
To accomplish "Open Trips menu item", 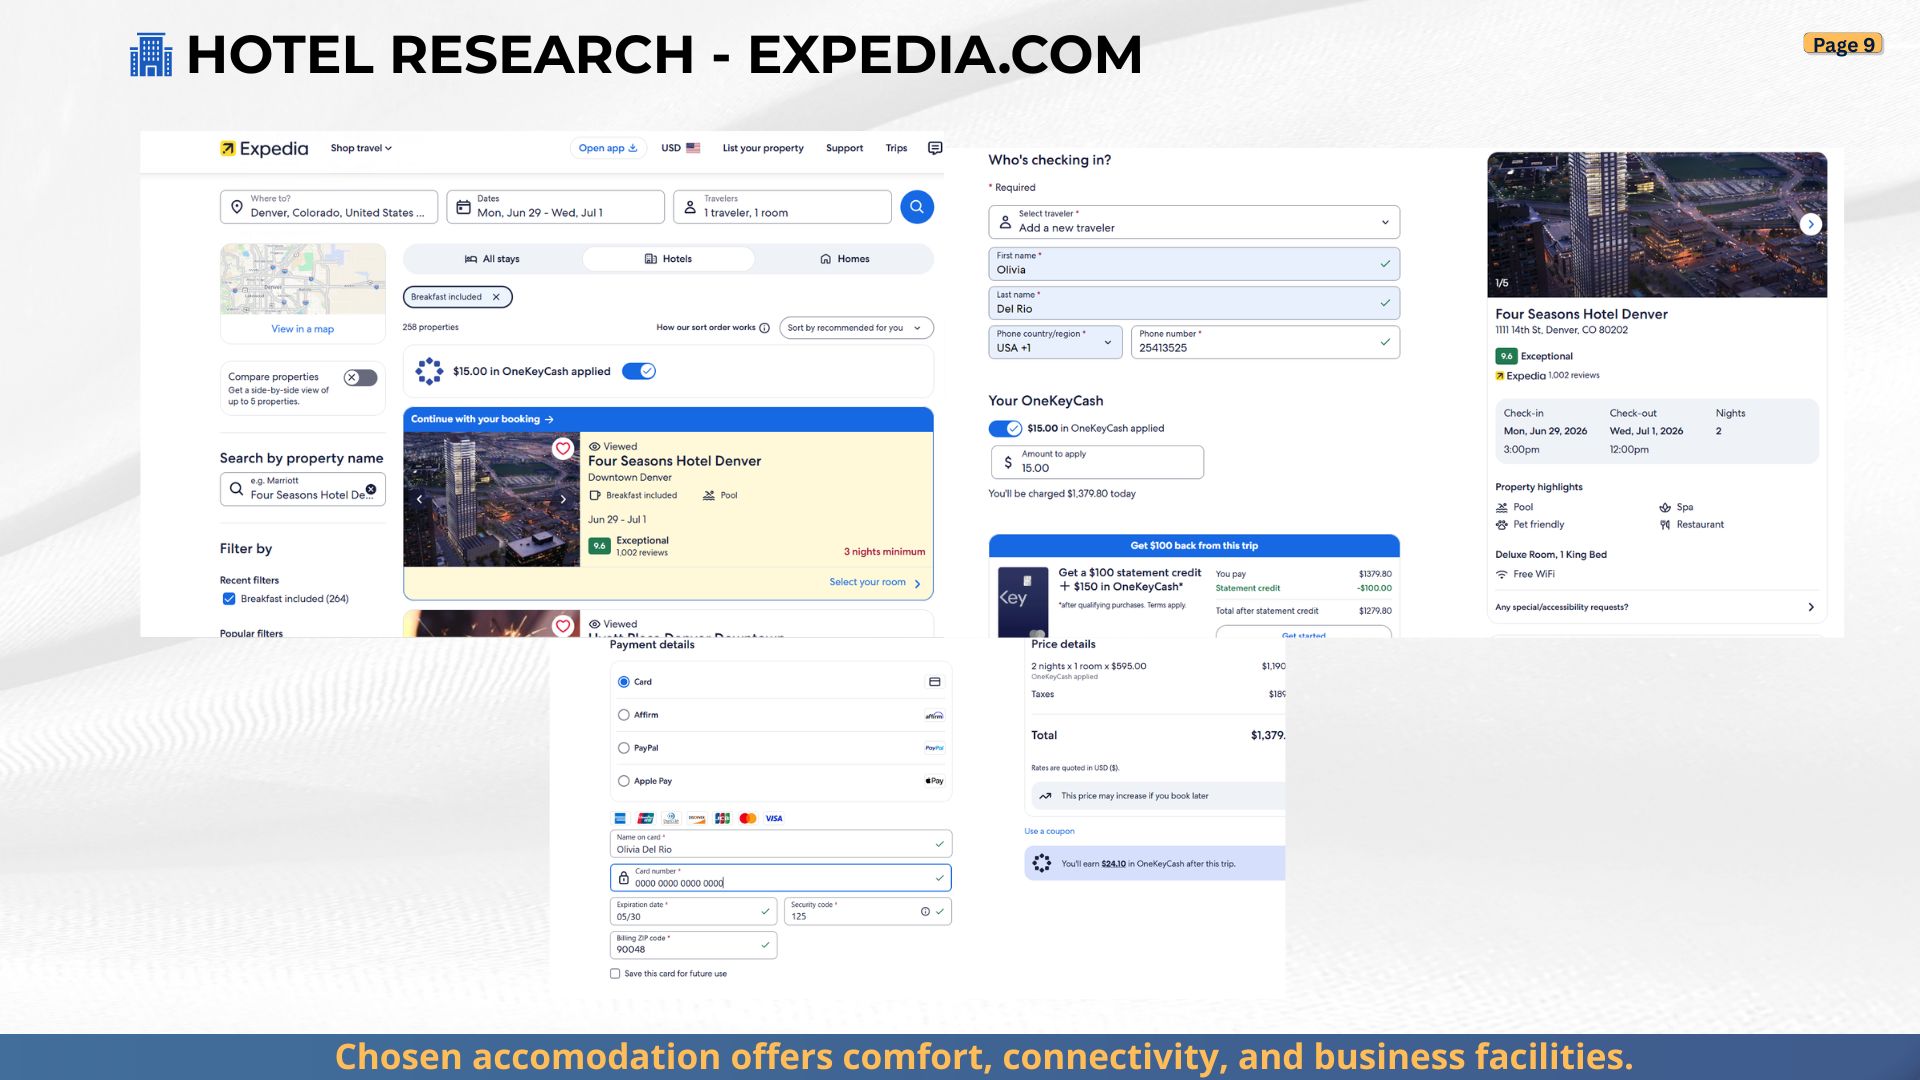I will (x=896, y=148).
